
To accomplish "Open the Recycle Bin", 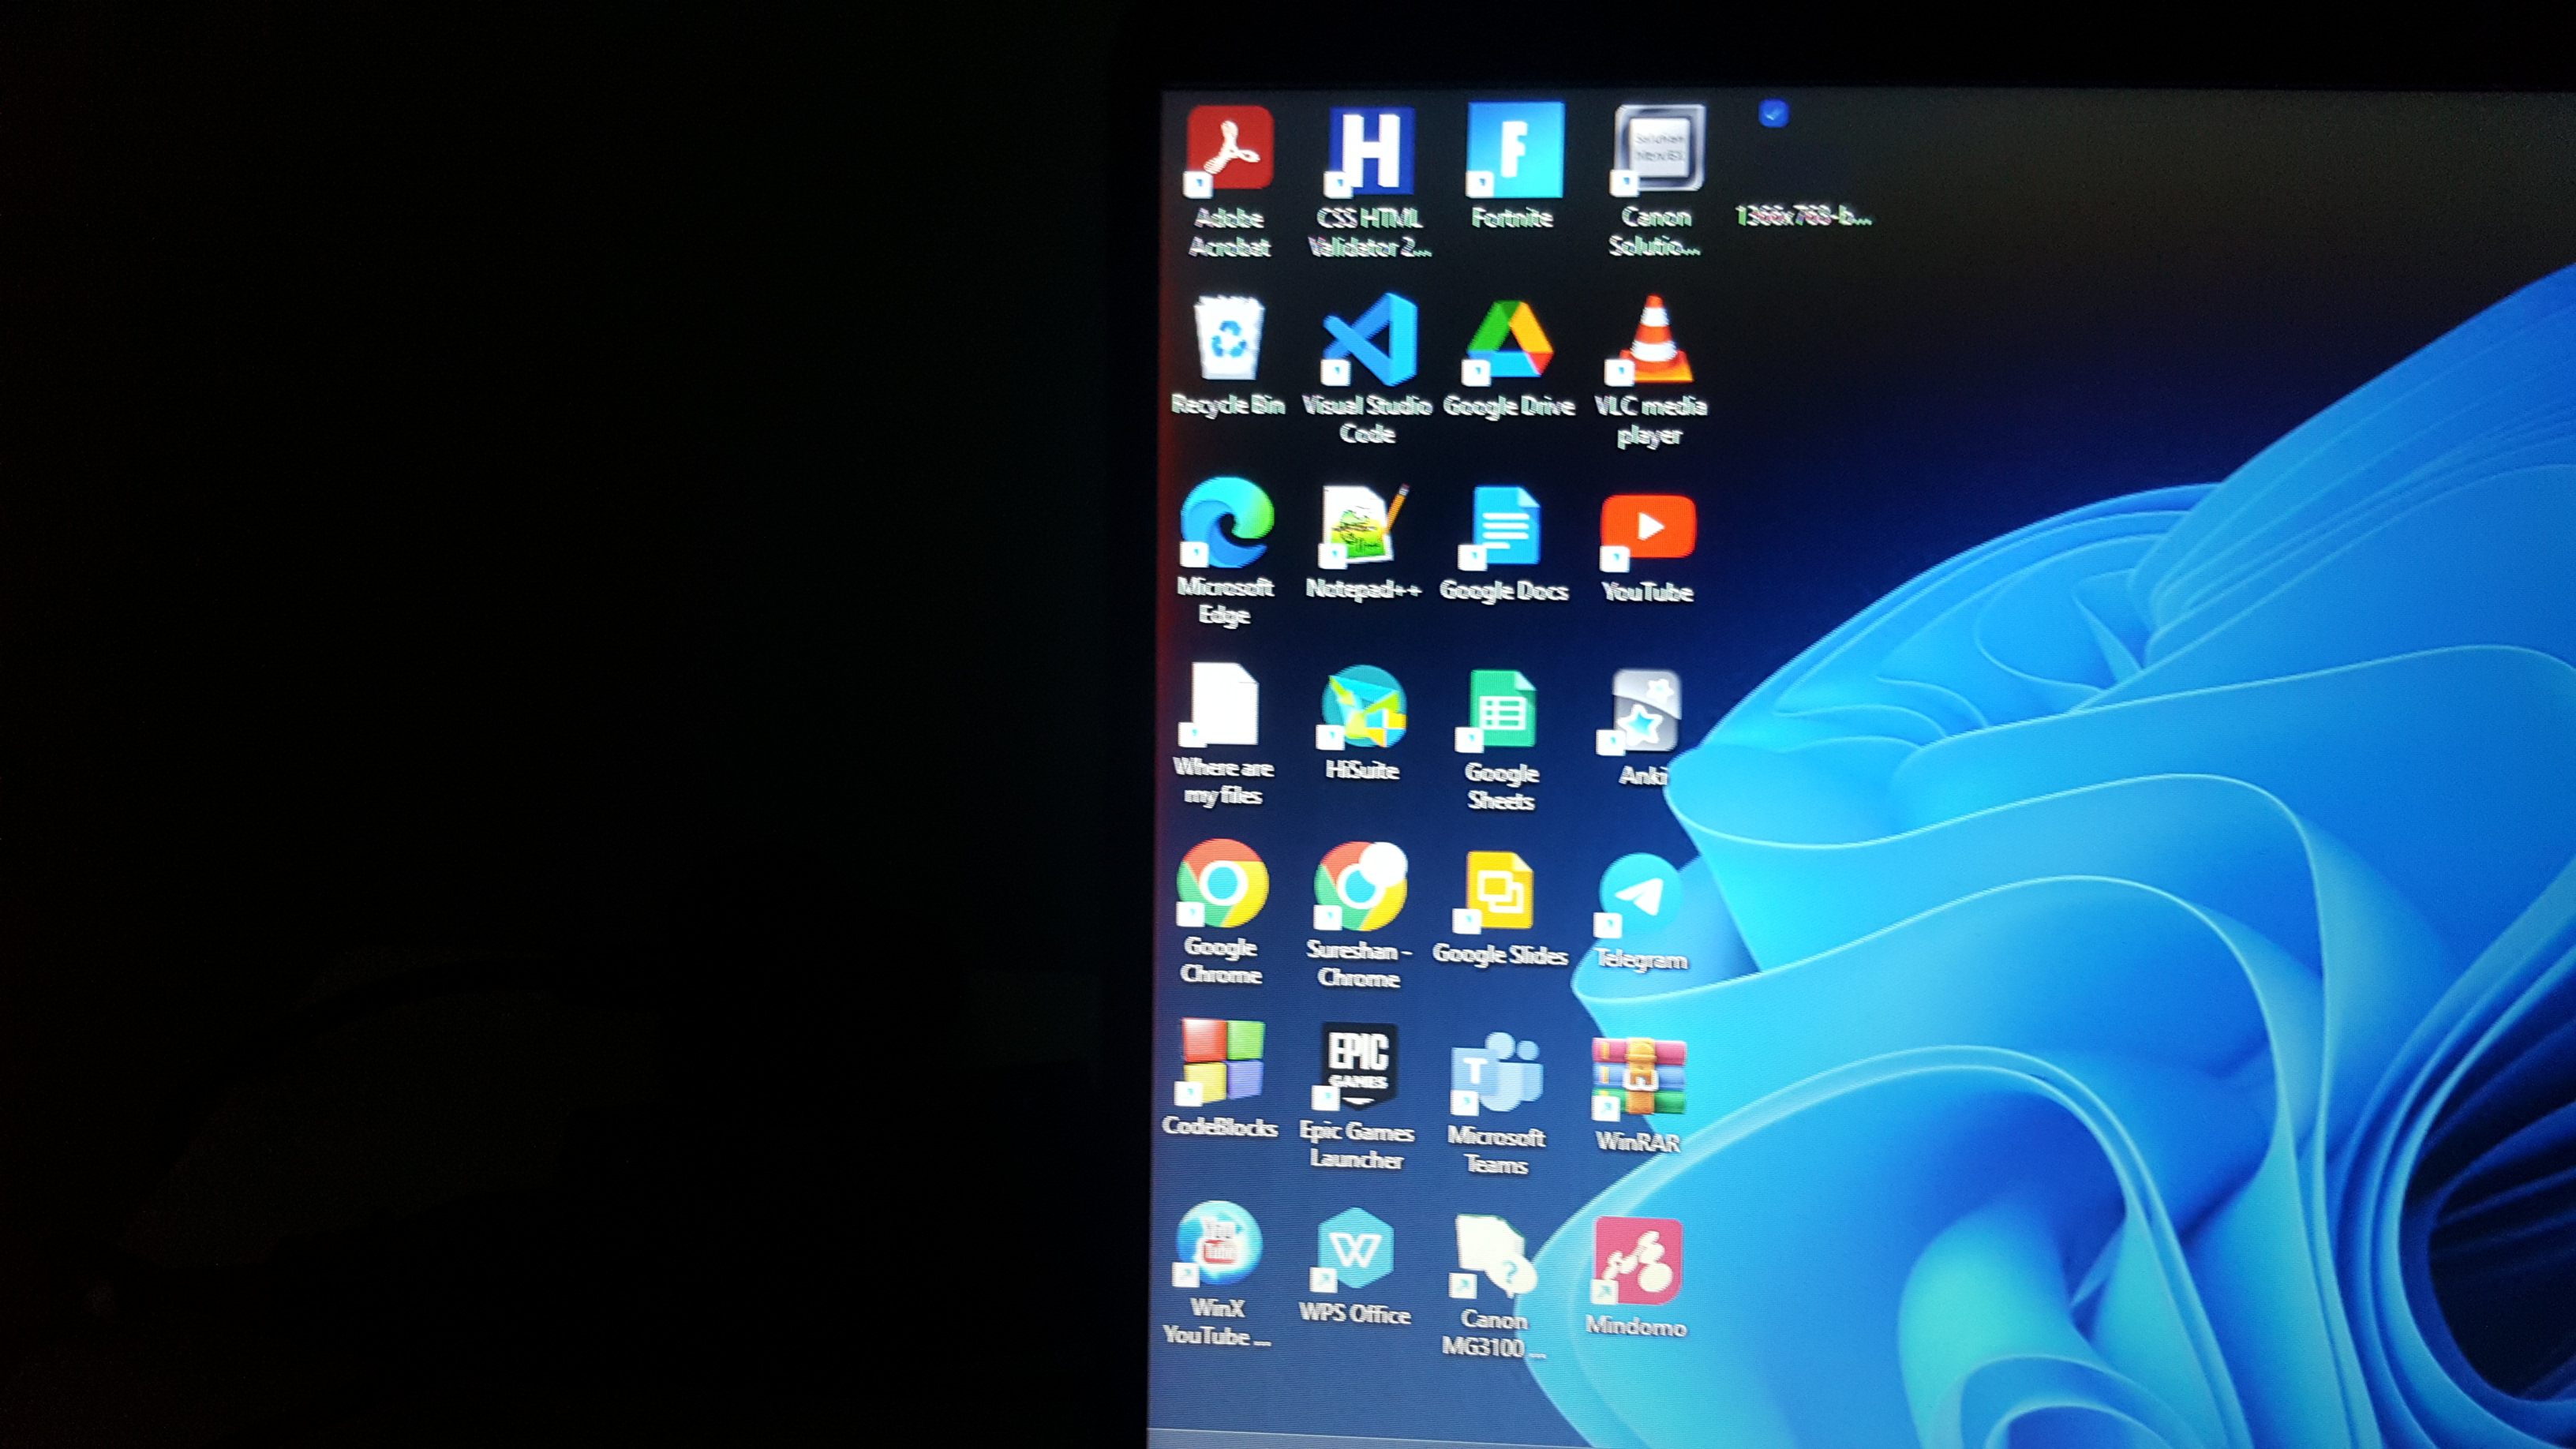I will [1228, 345].
